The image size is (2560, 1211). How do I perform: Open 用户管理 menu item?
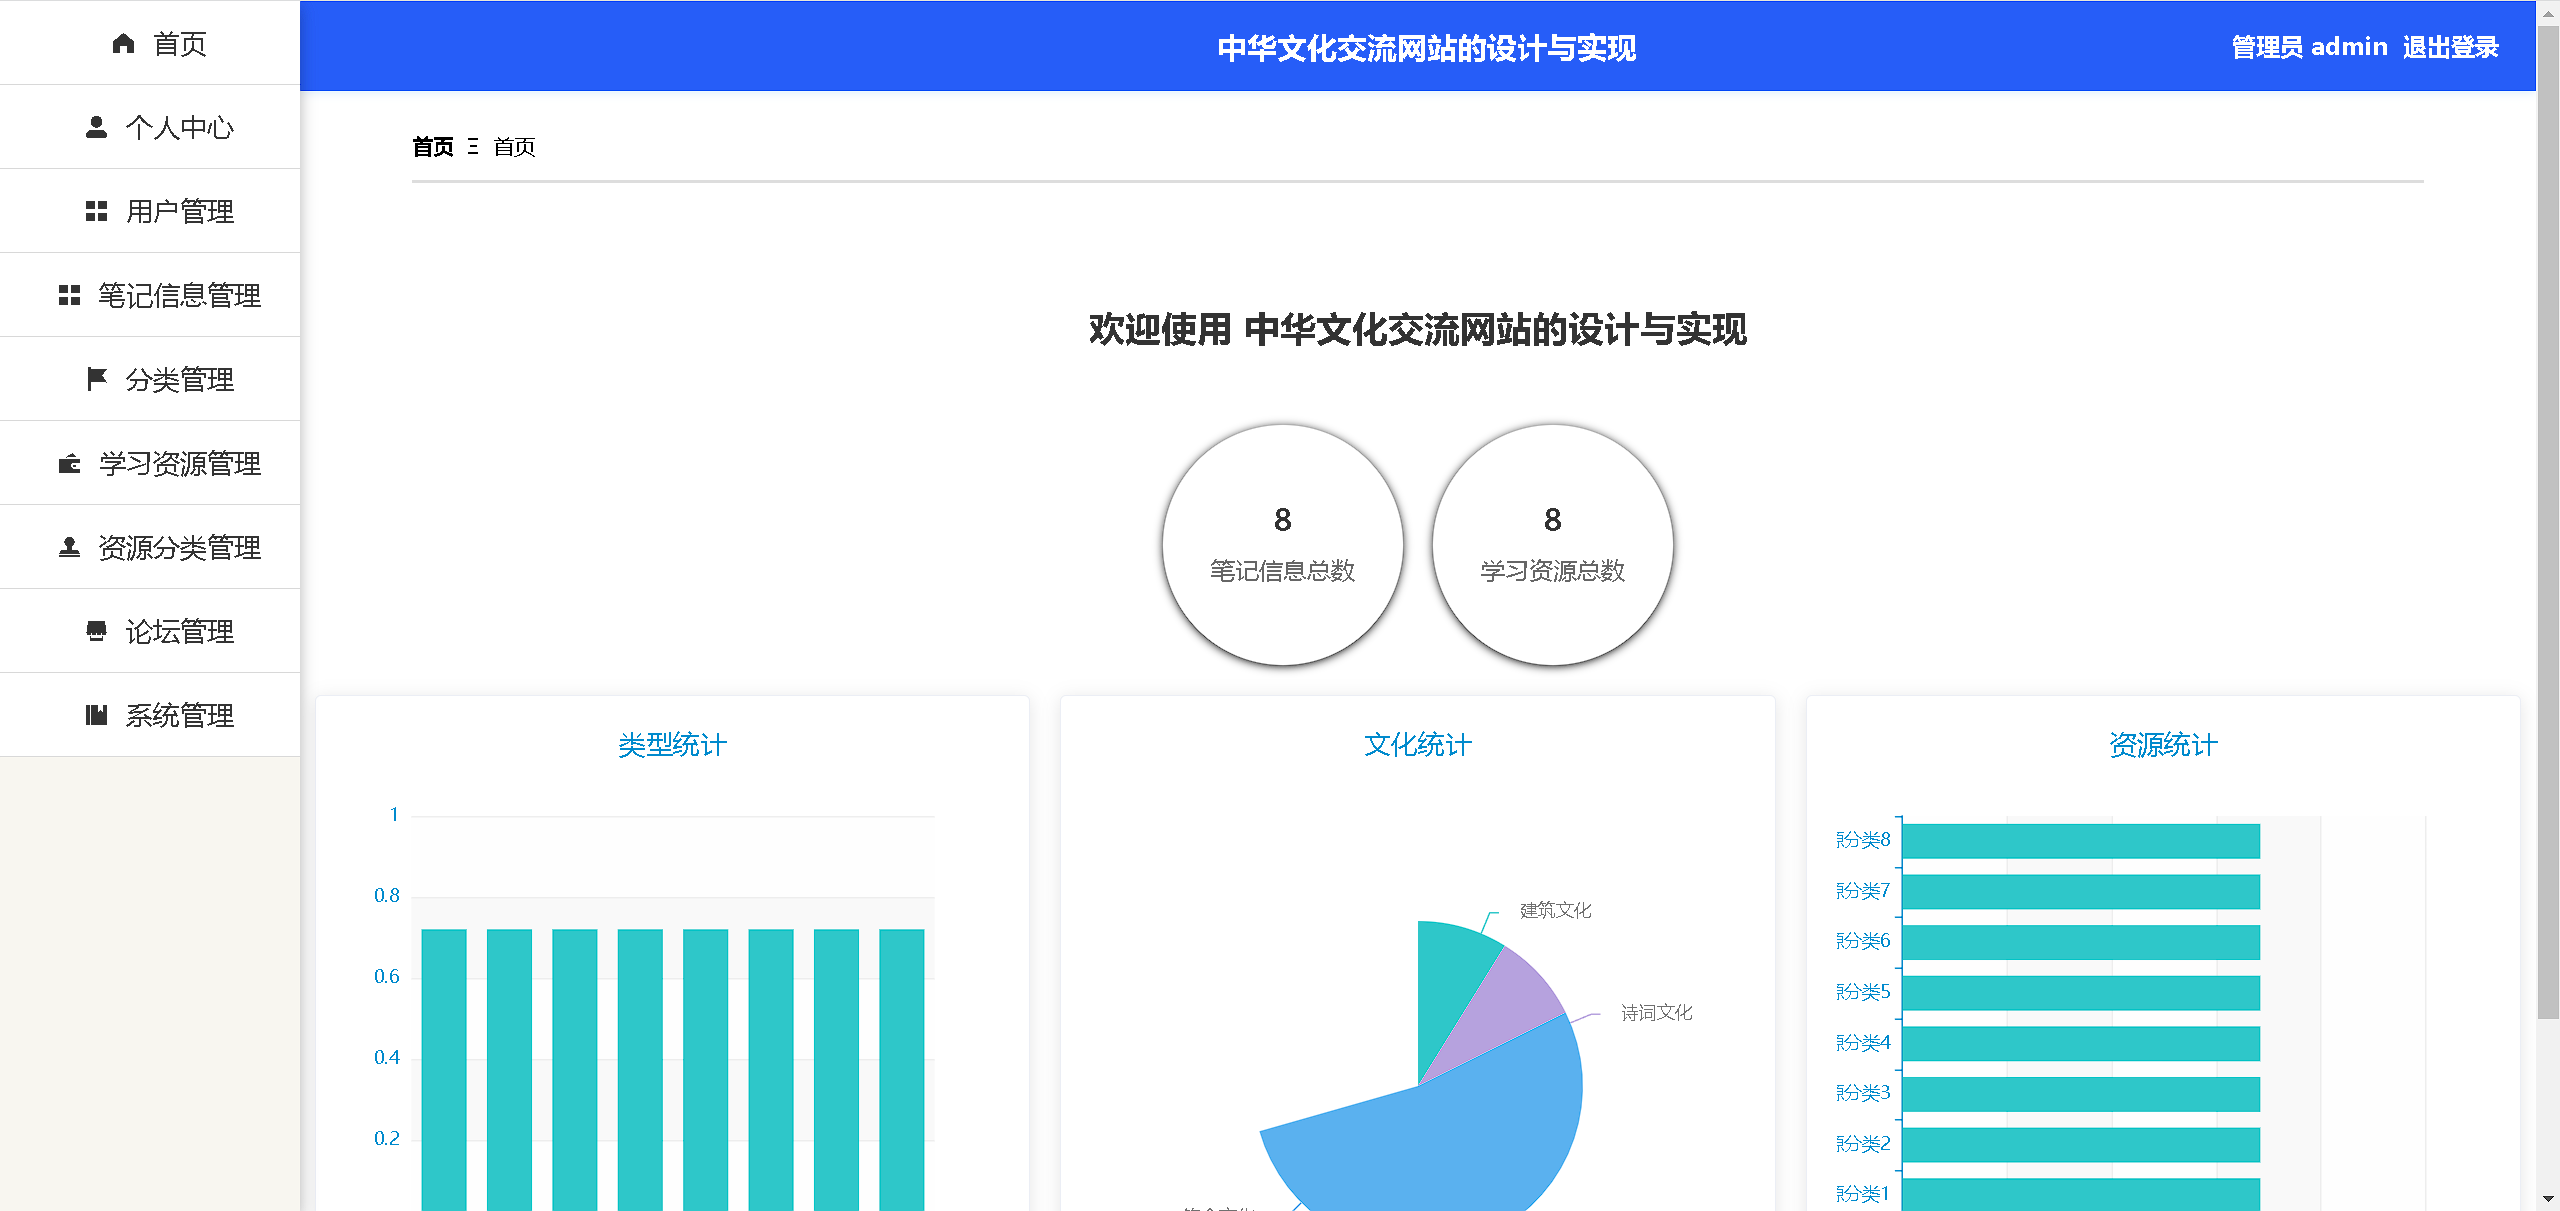click(179, 211)
